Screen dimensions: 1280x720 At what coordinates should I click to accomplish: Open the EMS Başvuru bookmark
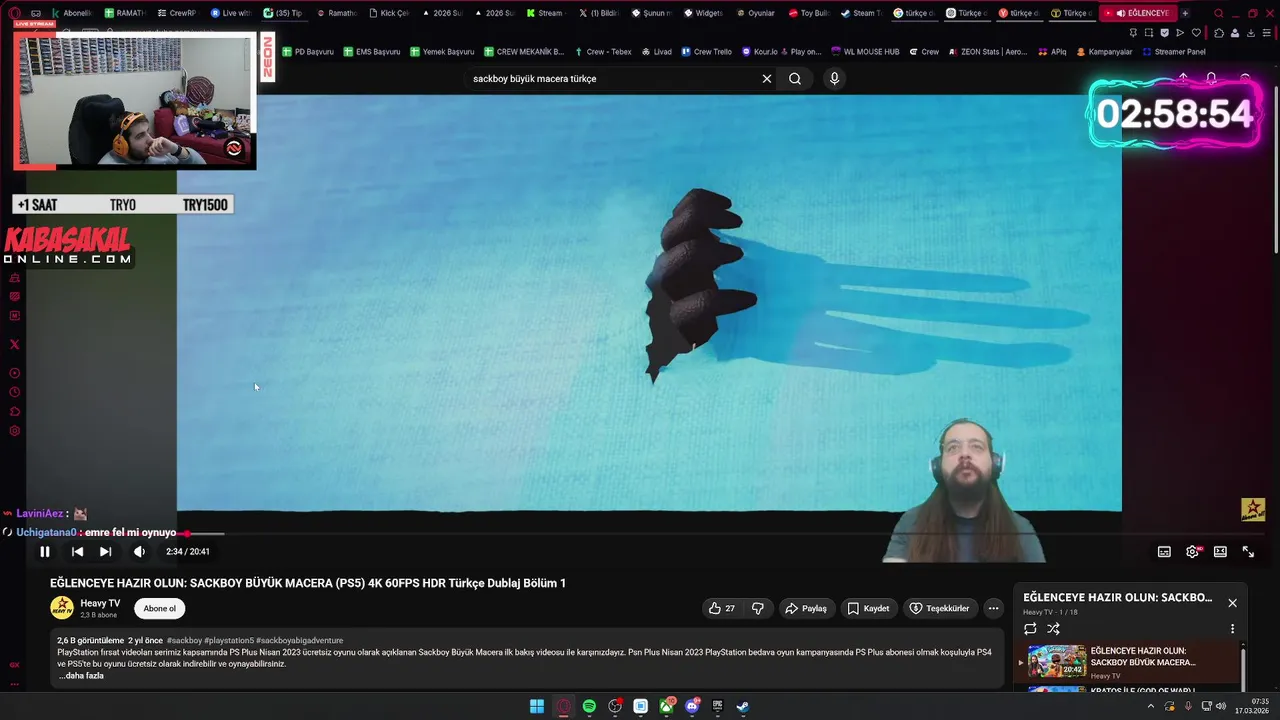click(x=372, y=52)
